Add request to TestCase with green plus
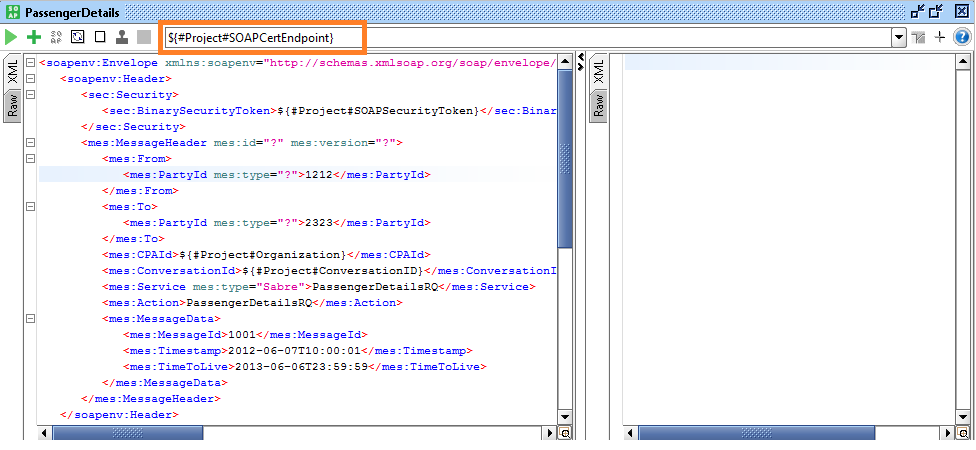Viewport: 976px width, 450px height. click(34, 37)
